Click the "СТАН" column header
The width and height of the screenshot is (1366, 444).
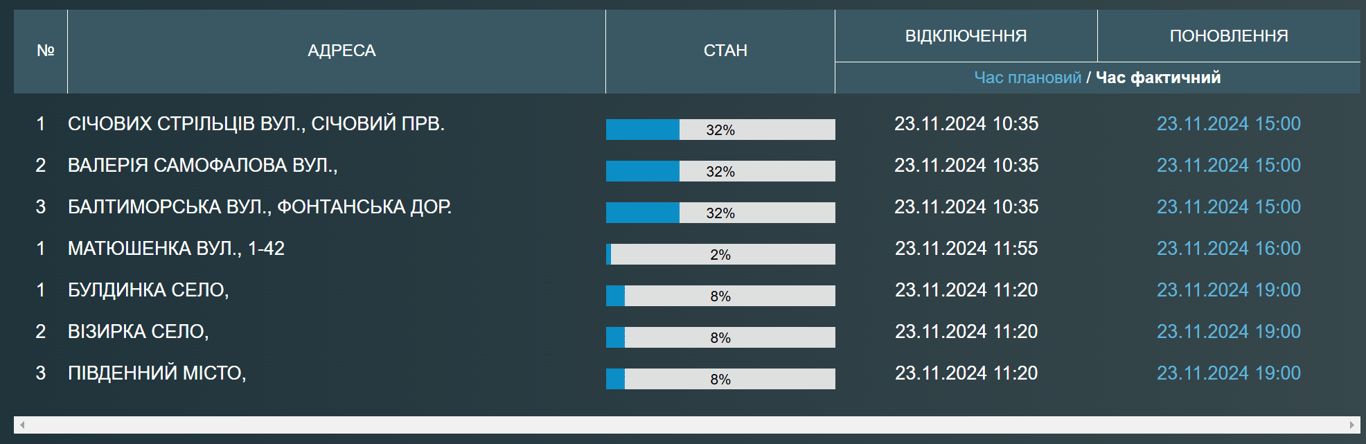pyautogui.click(x=719, y=51)
